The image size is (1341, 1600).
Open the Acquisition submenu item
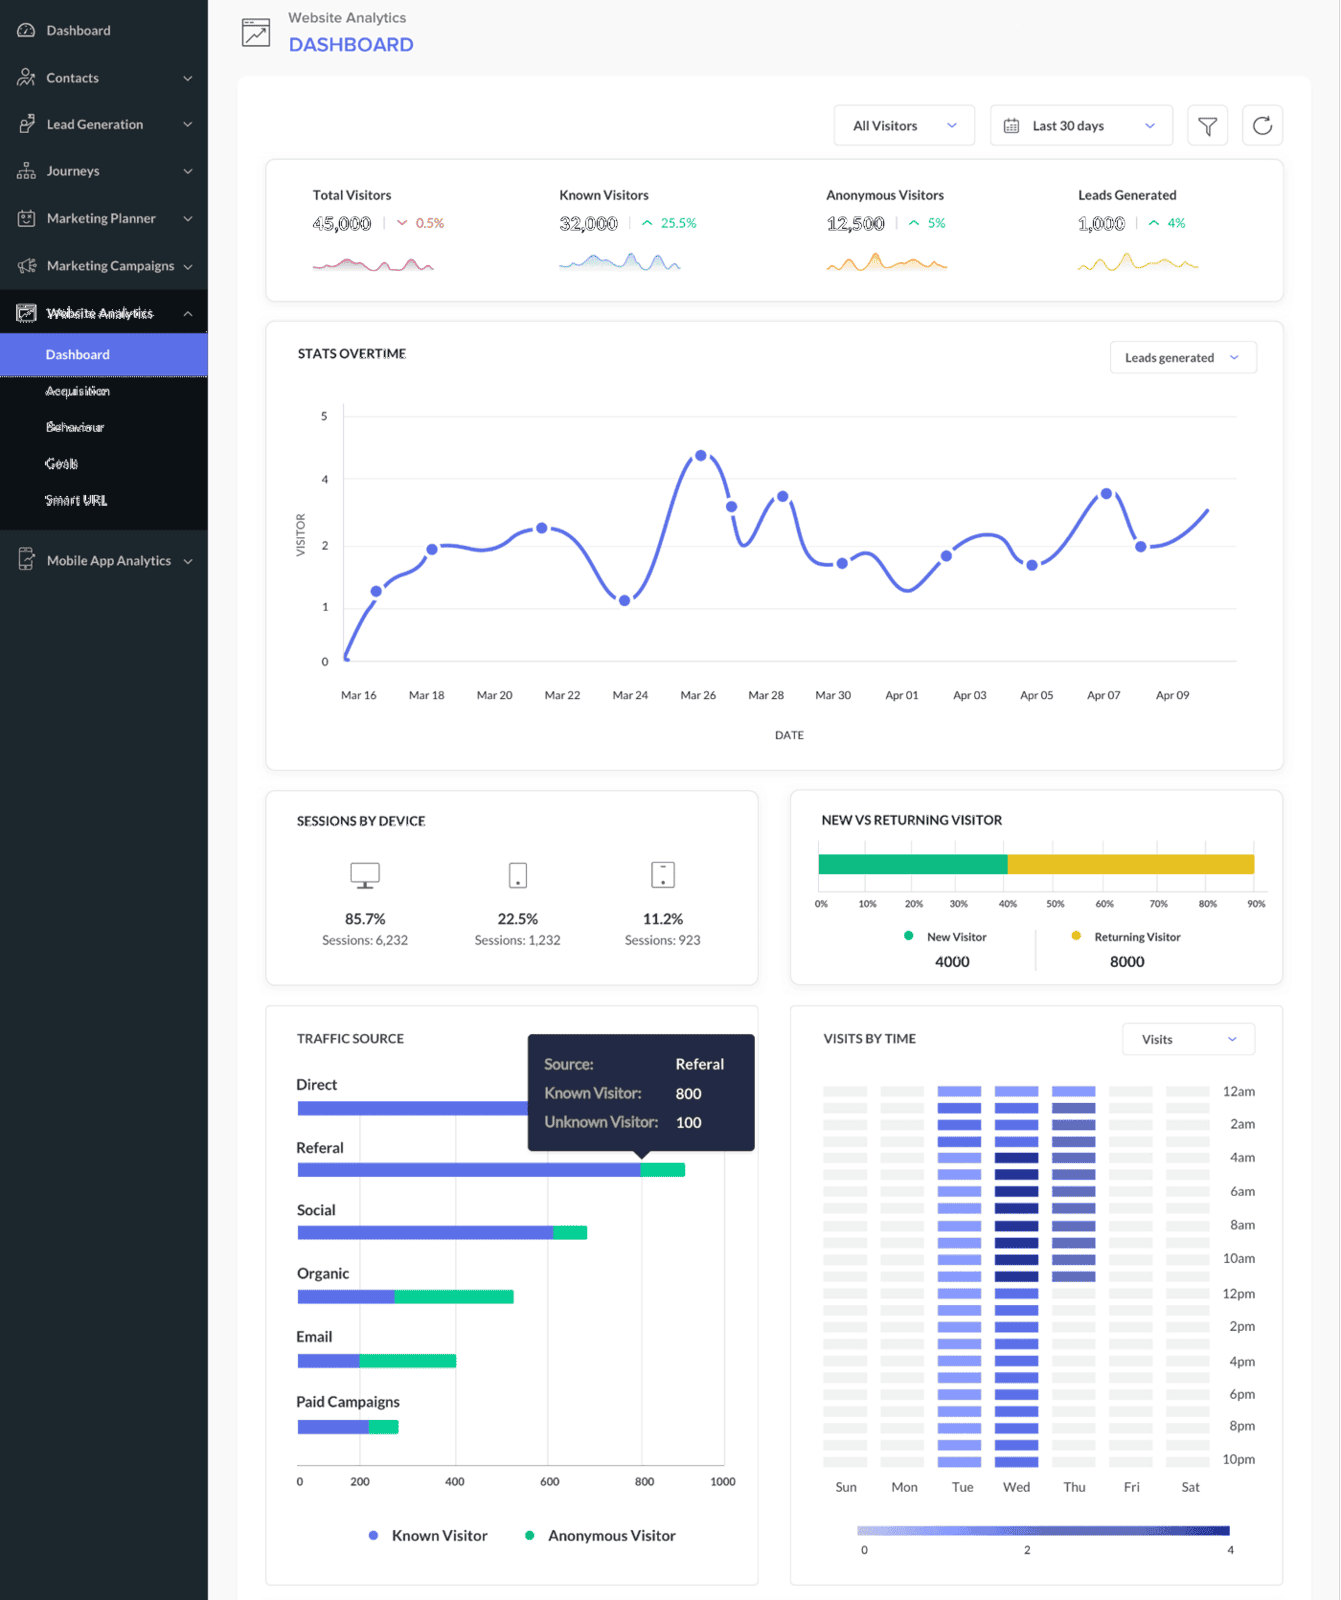(x=78, y=391)
